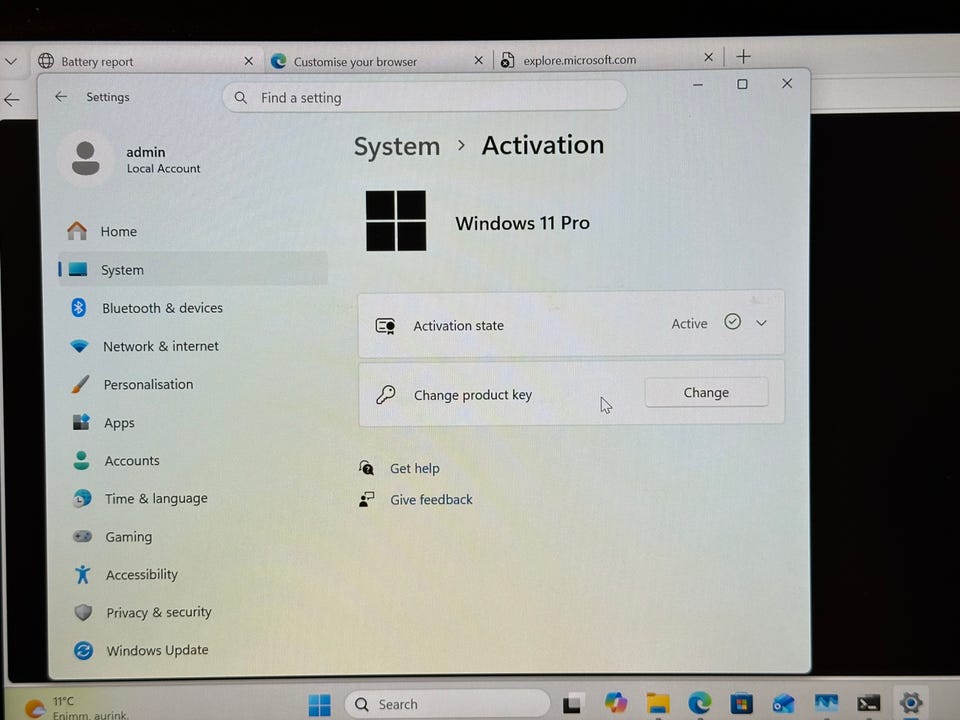Minimize the Settings window
The width and height of the screenshot is (960, 720).
(x=697, y=84)
